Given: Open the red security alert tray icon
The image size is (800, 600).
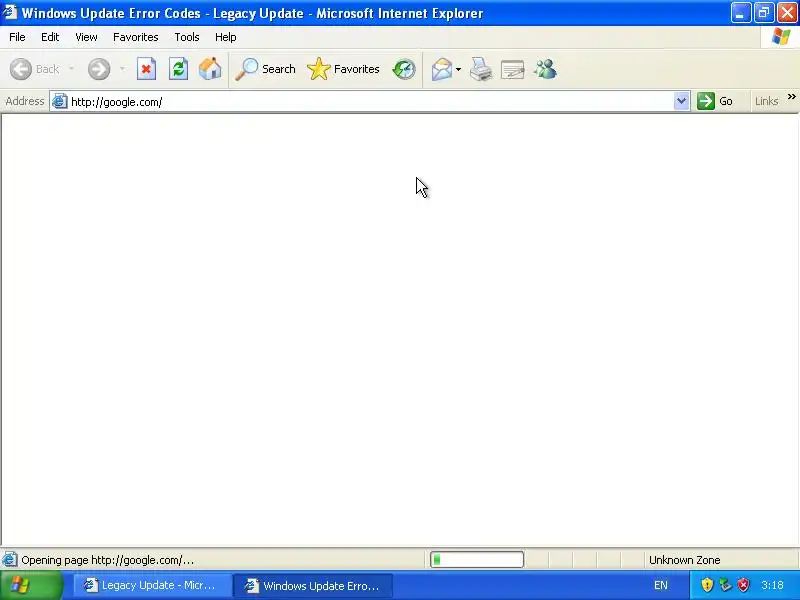Looking at the screenshot, I should point(743,585).
